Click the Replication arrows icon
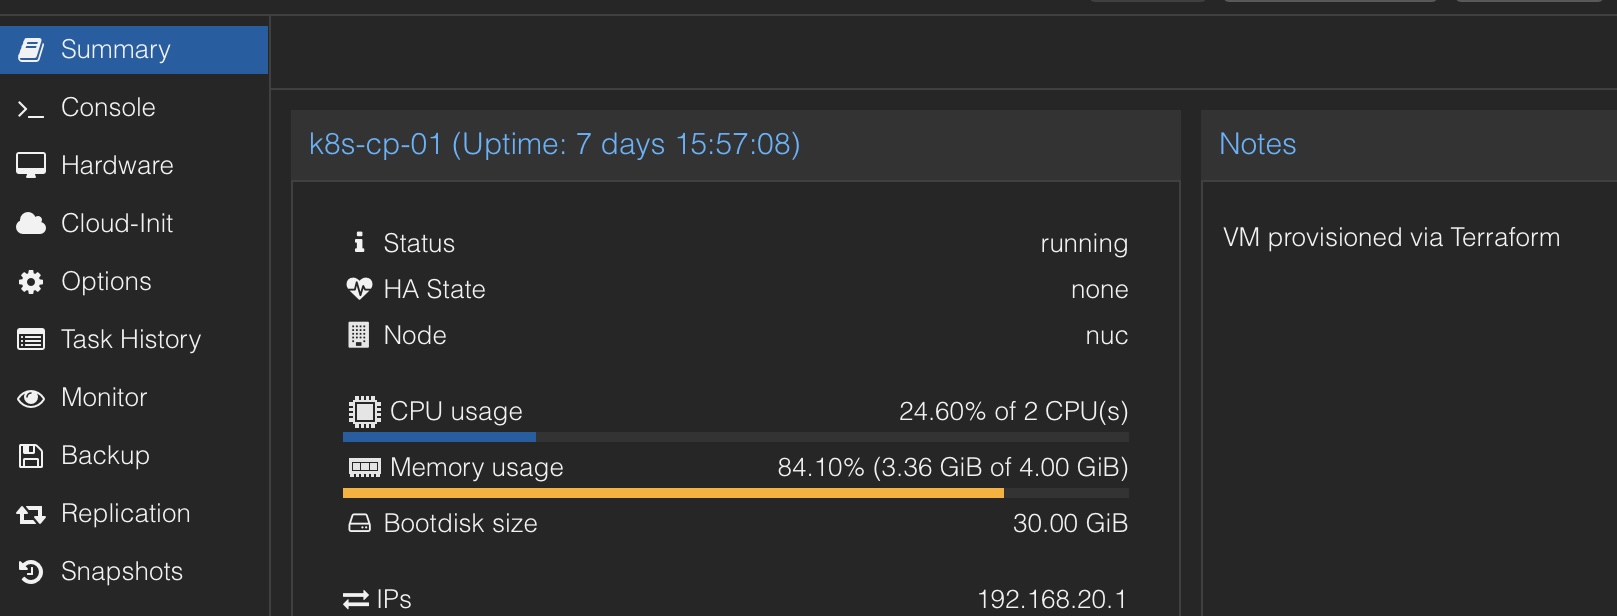This screenshot has width=1617, height=616. tap(31, 514)
